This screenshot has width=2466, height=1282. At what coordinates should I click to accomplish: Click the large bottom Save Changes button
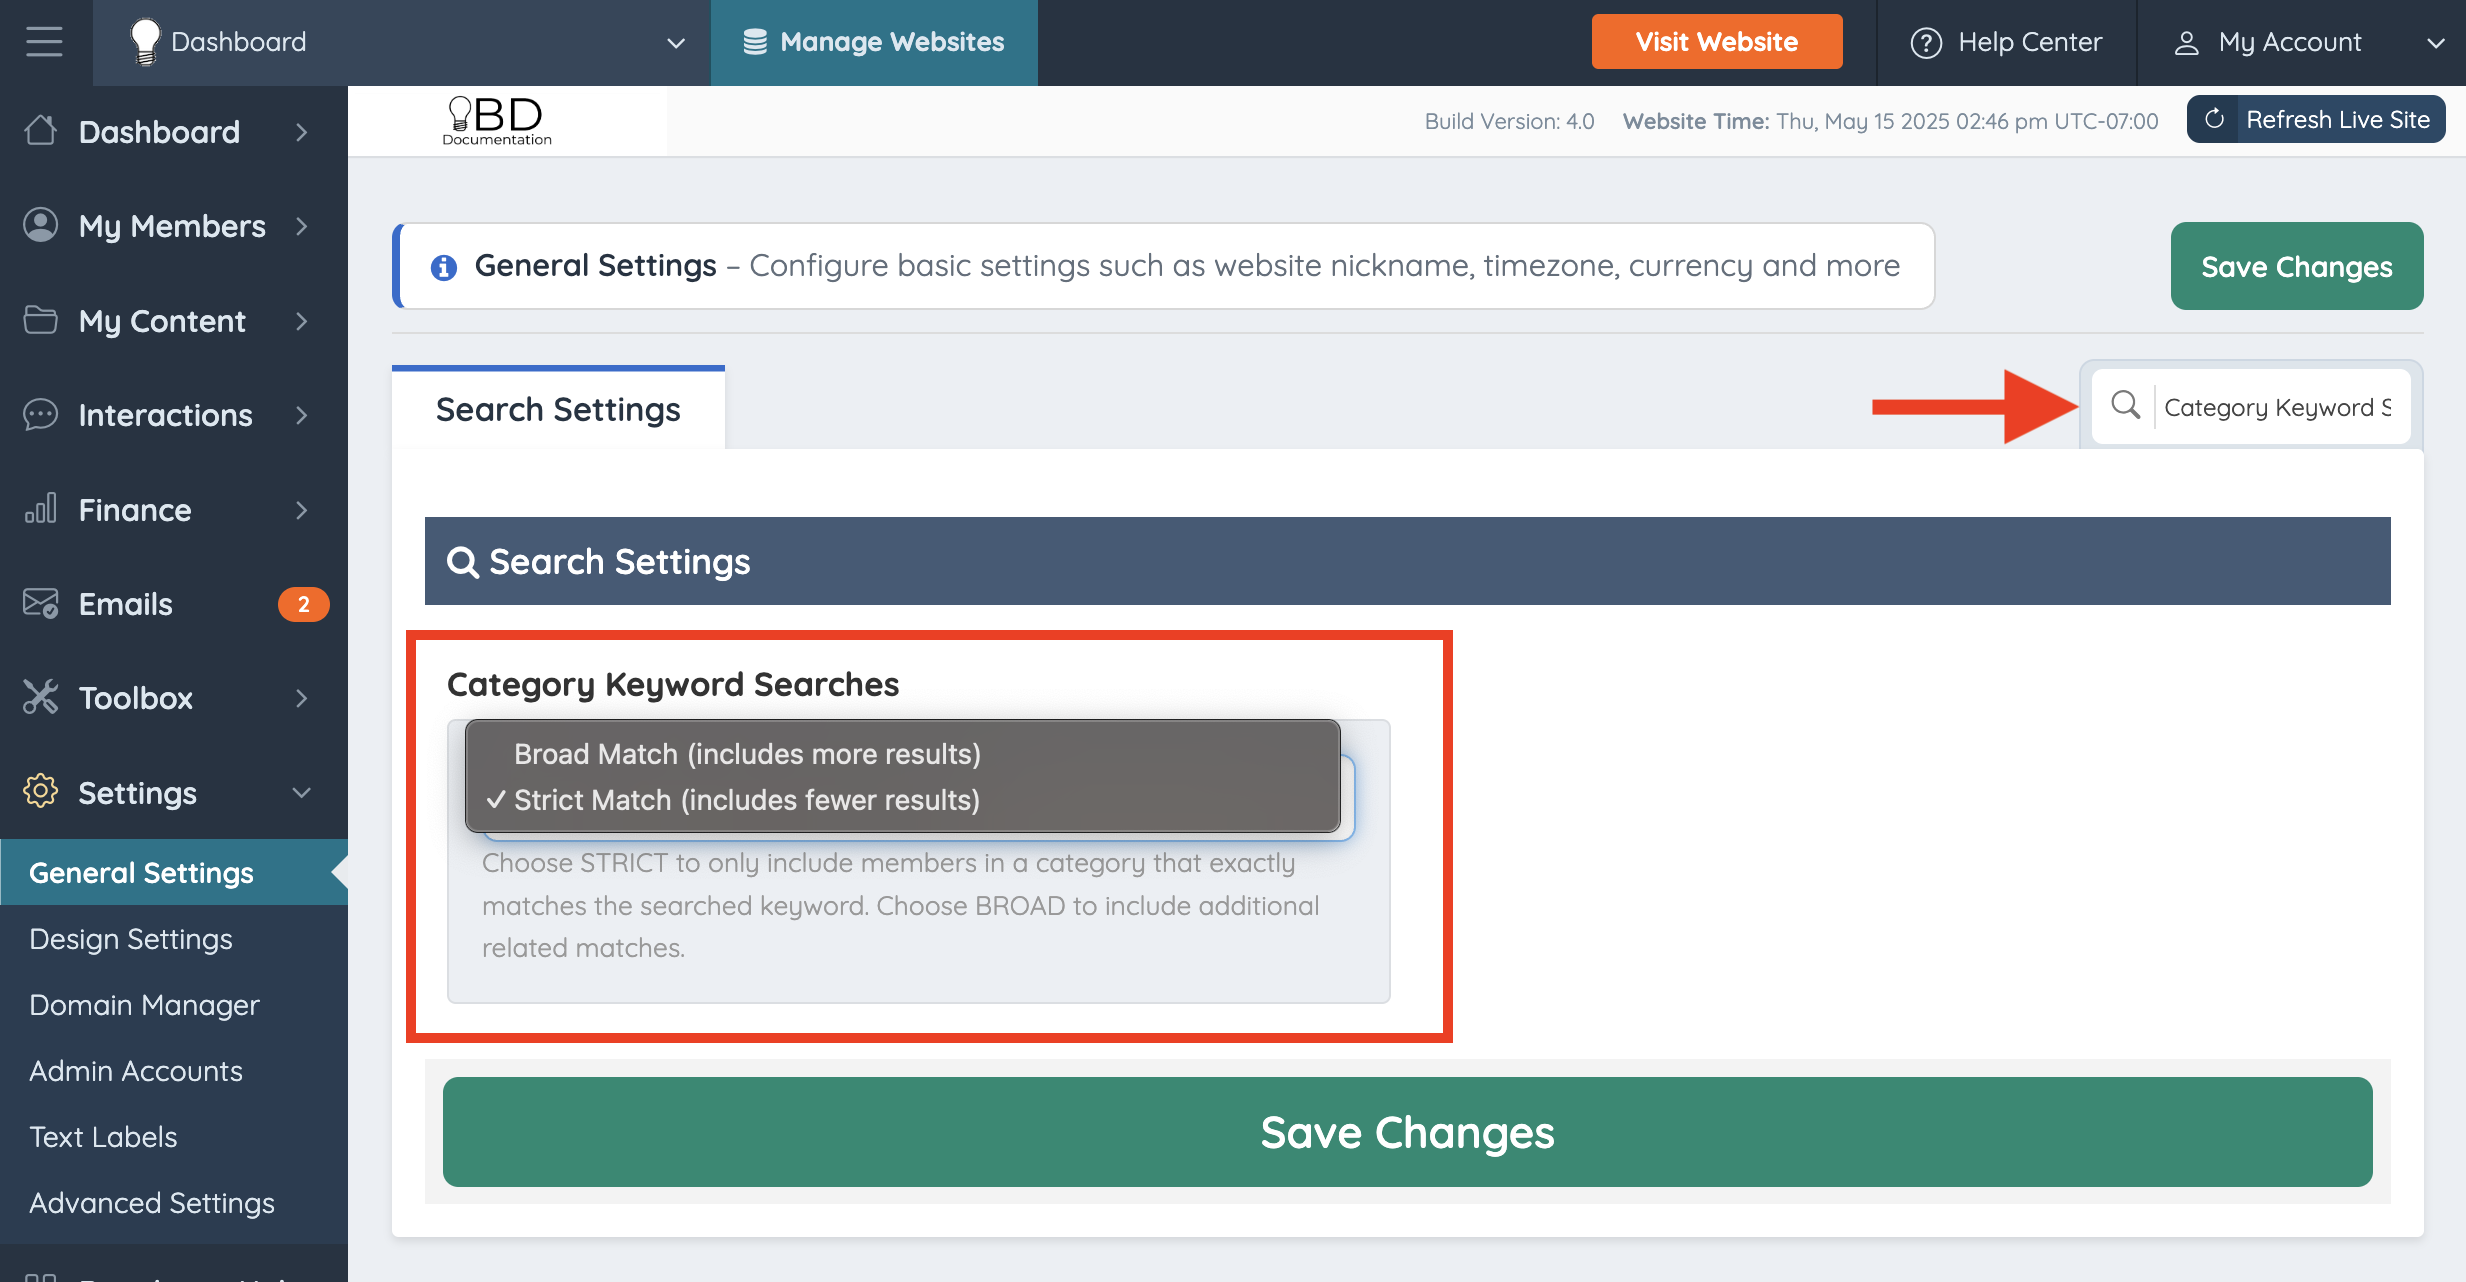pos(1407,1132)
